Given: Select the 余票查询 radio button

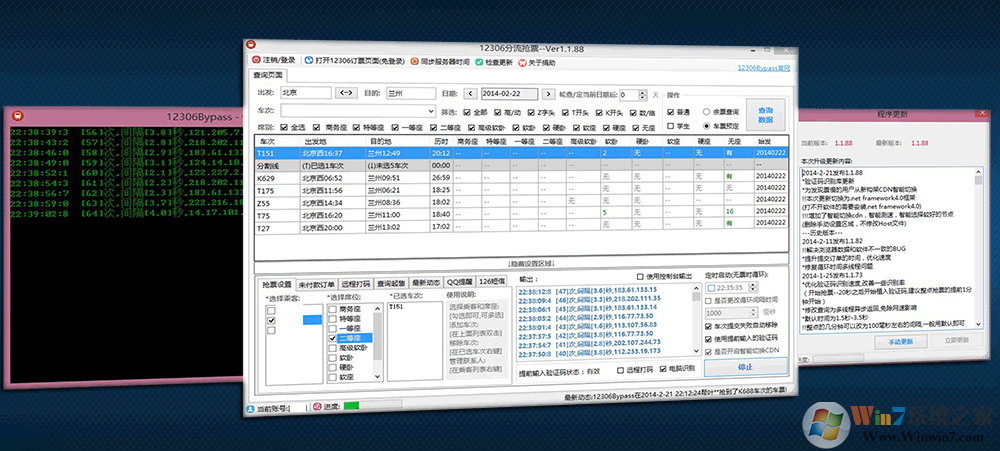Looking at the screenshot, I should point(707,112).
